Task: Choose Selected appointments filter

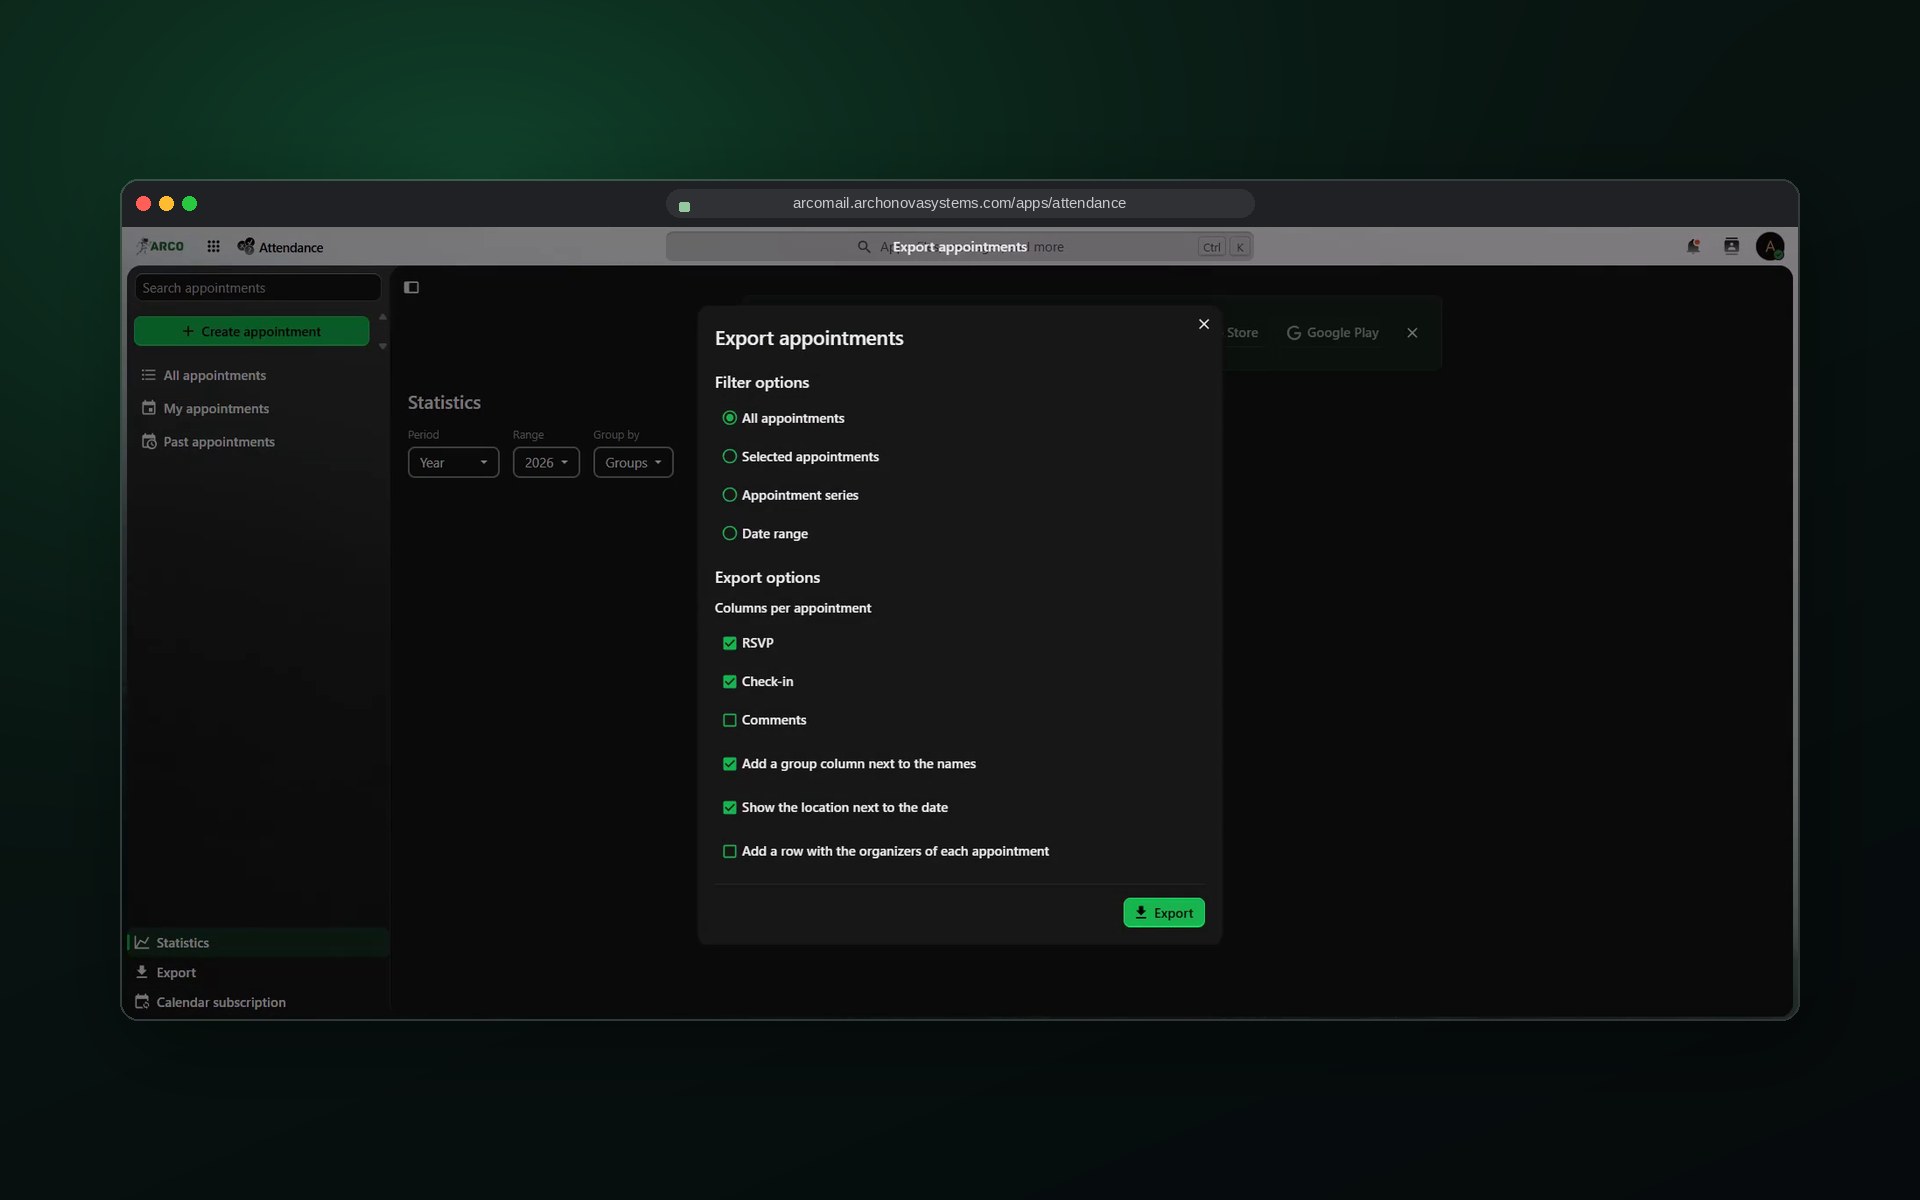Action: click(730, 457)
